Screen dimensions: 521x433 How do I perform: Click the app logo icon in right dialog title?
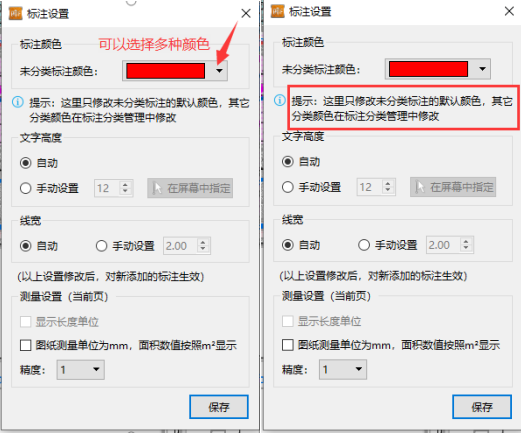(278, 11)
